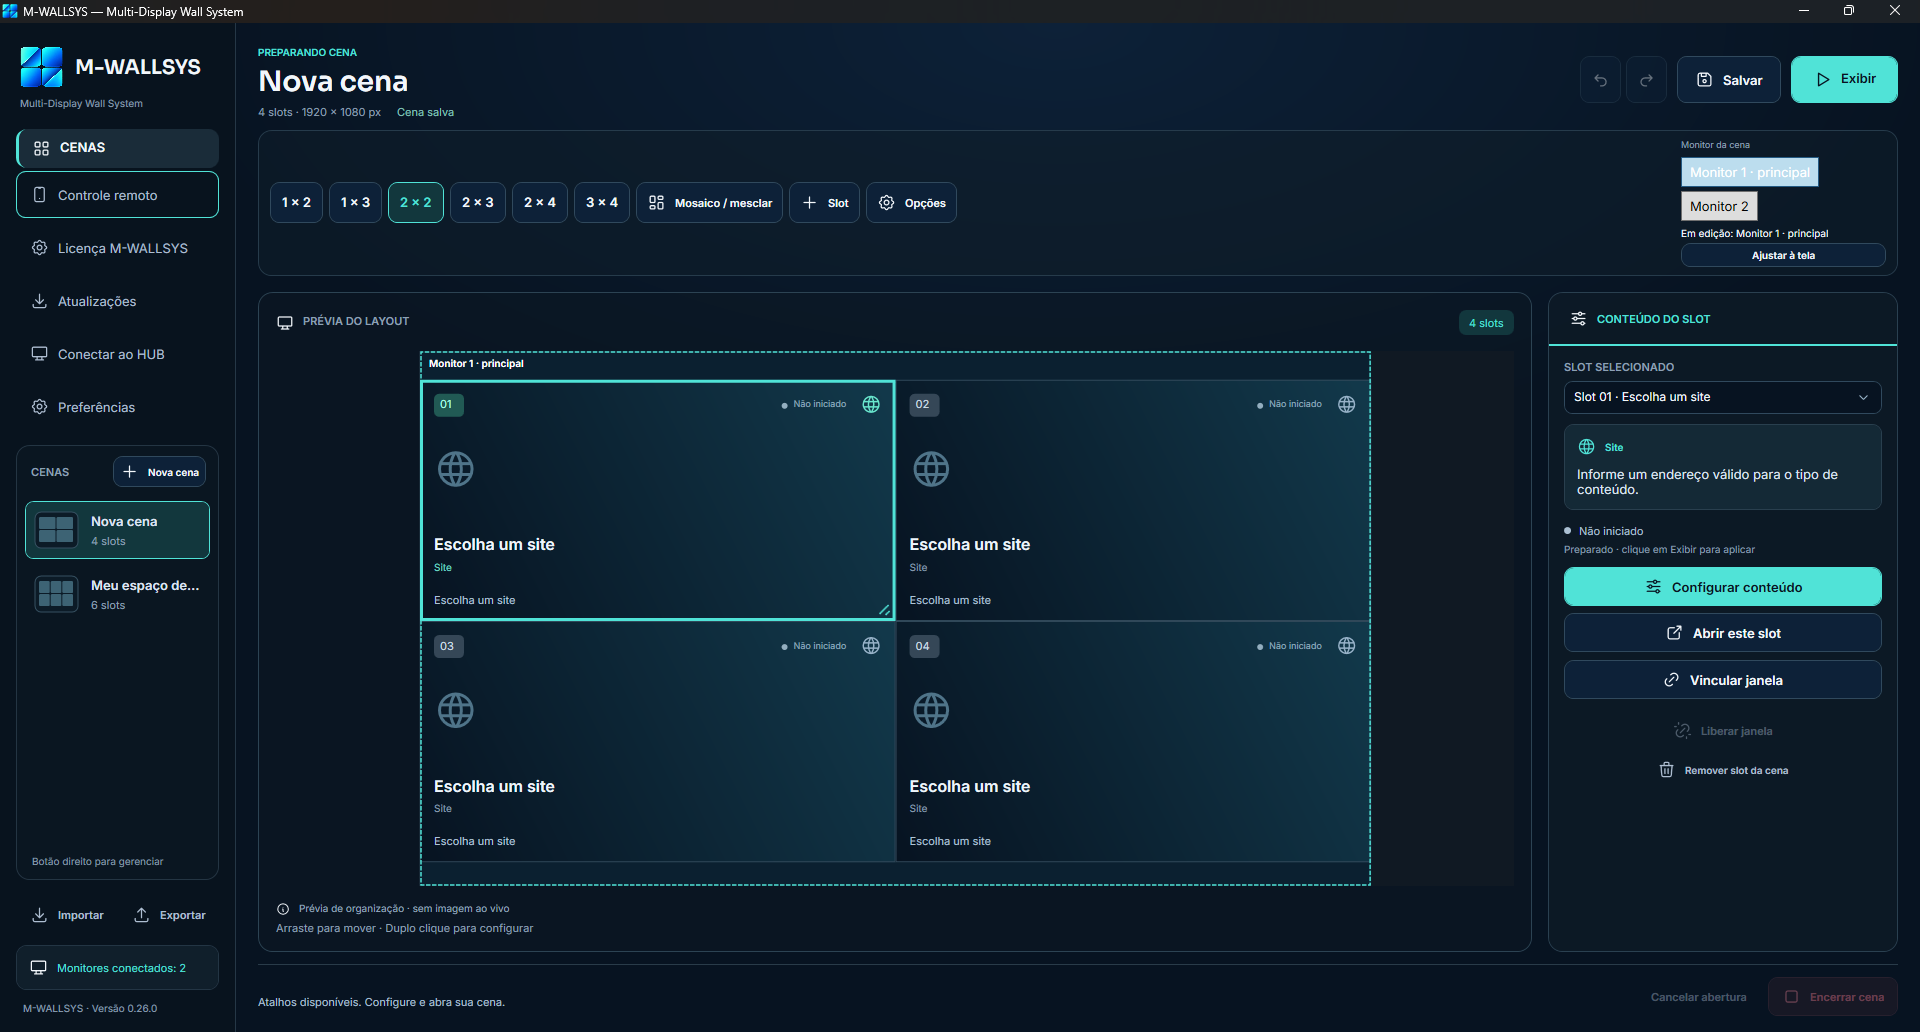Click the globe icon in slot 01 header
Viewport: 1920px width, 1032px height.
click(x=871, y=405)
